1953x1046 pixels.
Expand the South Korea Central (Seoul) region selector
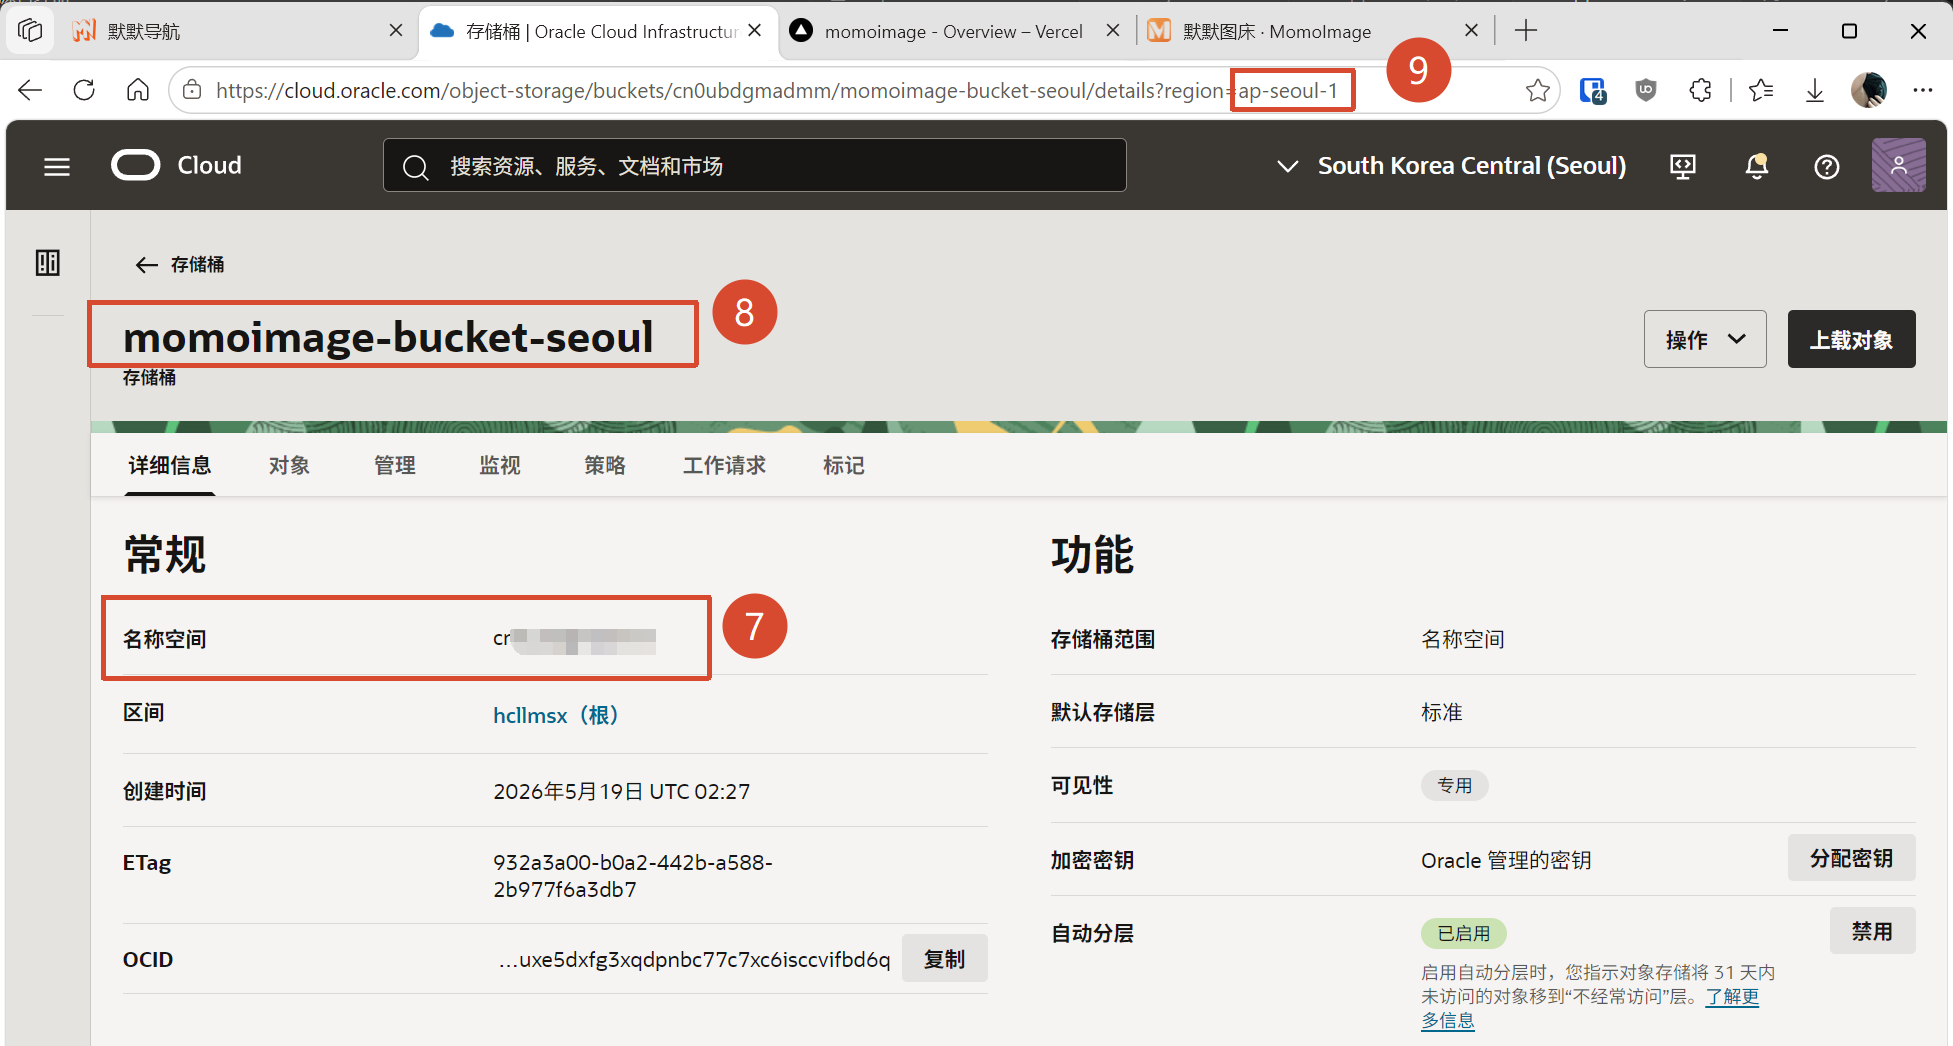1452,166
